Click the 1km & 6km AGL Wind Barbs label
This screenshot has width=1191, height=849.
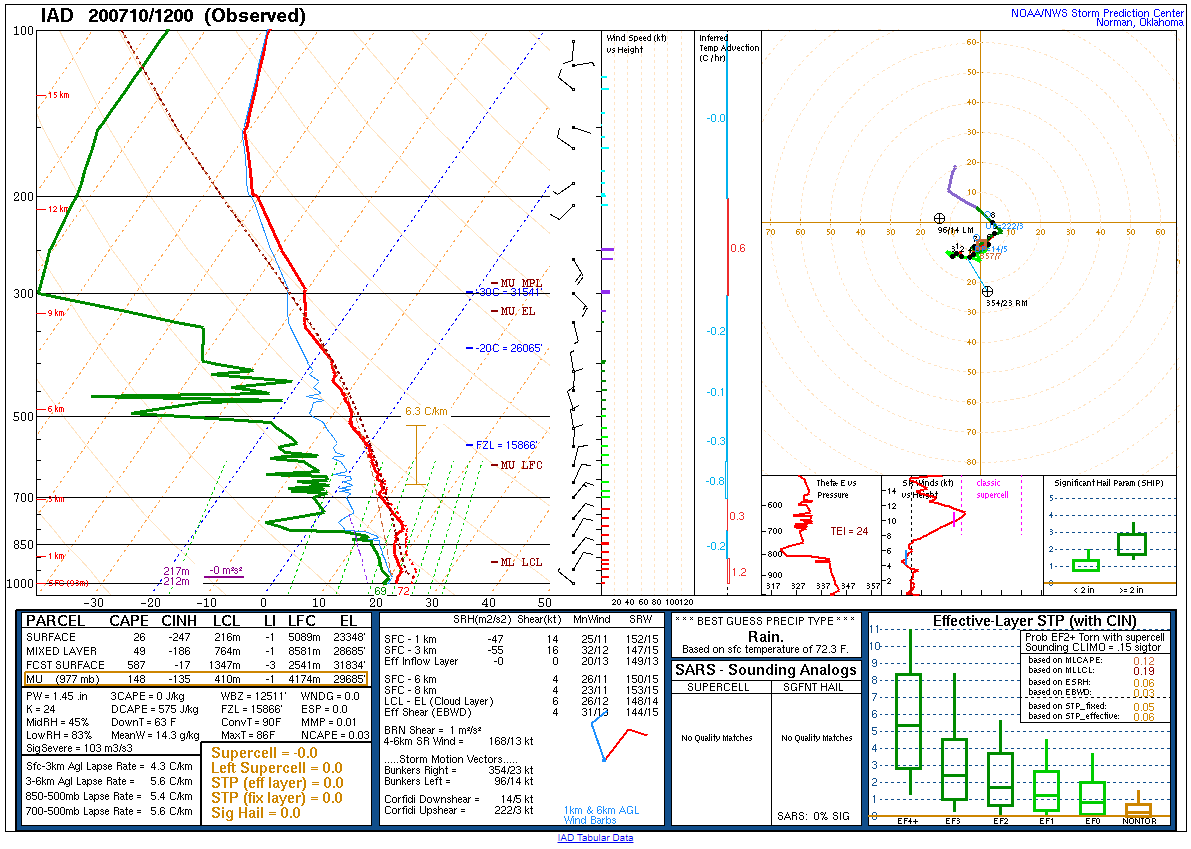click(601, 815)
